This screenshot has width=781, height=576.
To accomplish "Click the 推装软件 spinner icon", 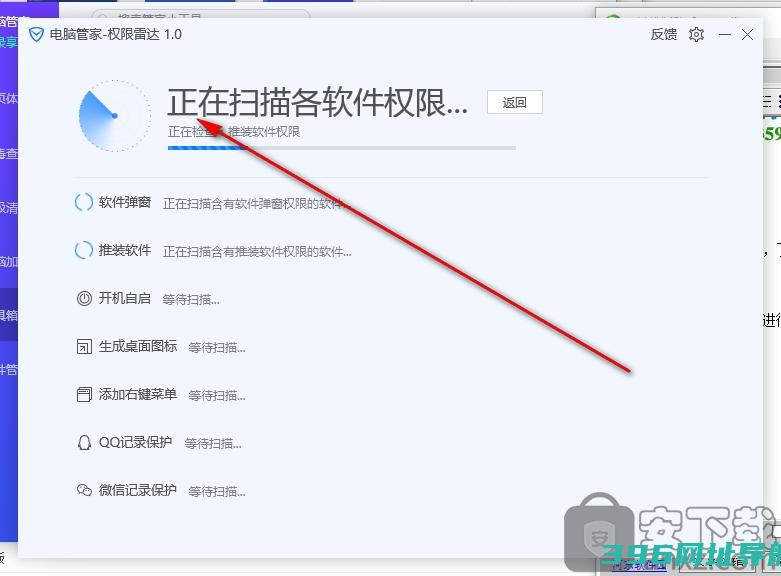I will coord(84,250).
